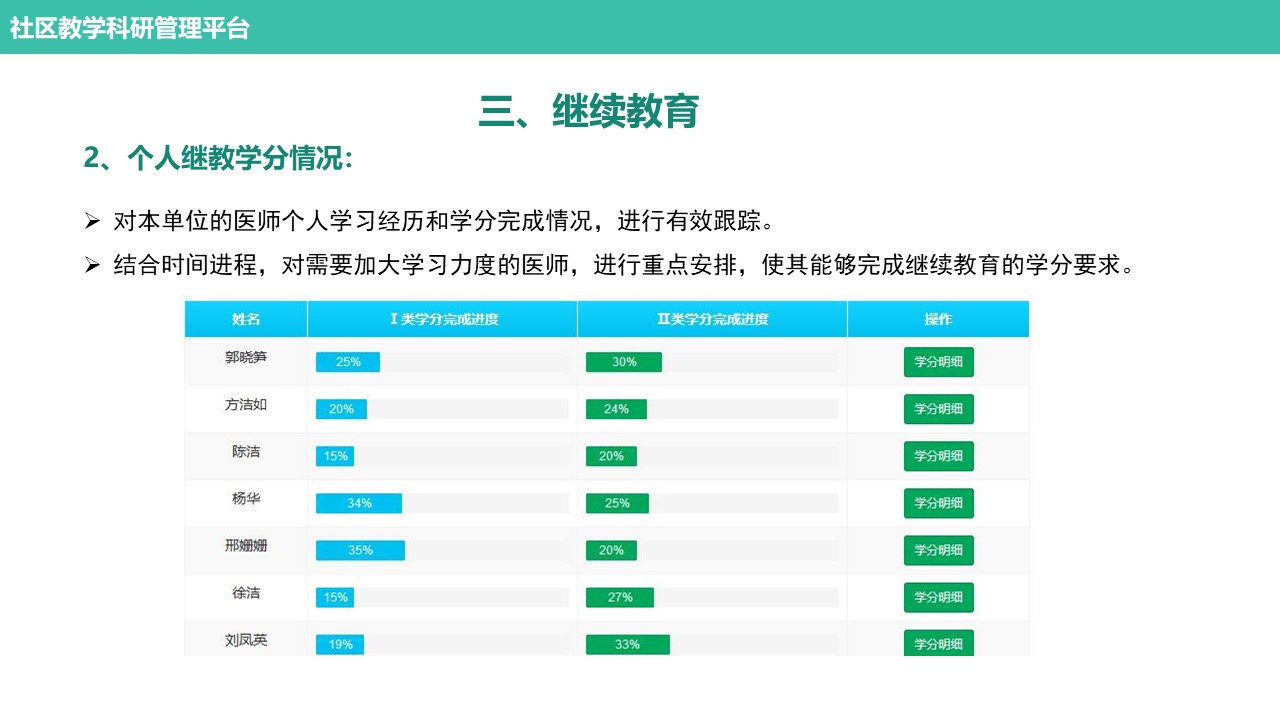Select the name 方洁如

[x=246, y=405]
